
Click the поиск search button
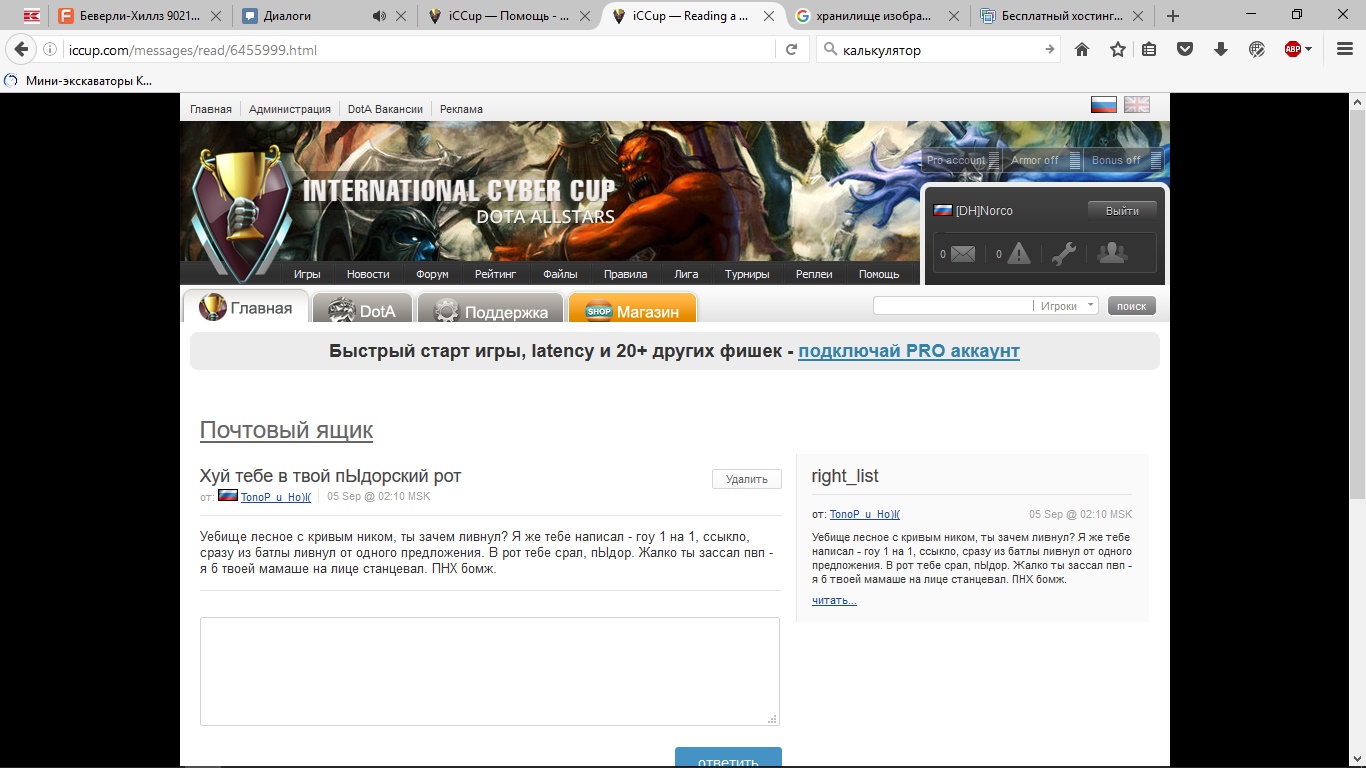[1132, 306]
